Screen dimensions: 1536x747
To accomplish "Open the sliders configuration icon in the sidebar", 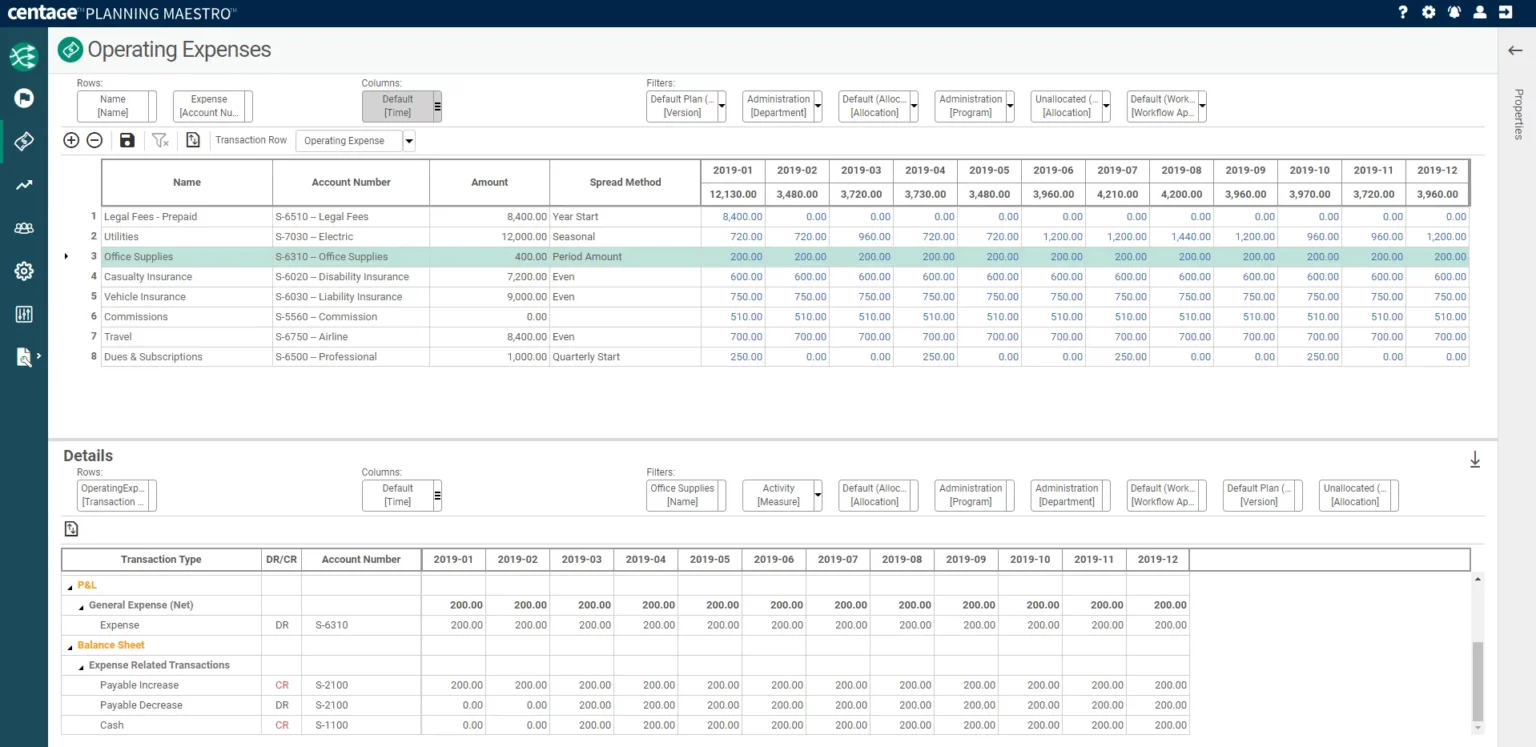I will tap(23, 313).
